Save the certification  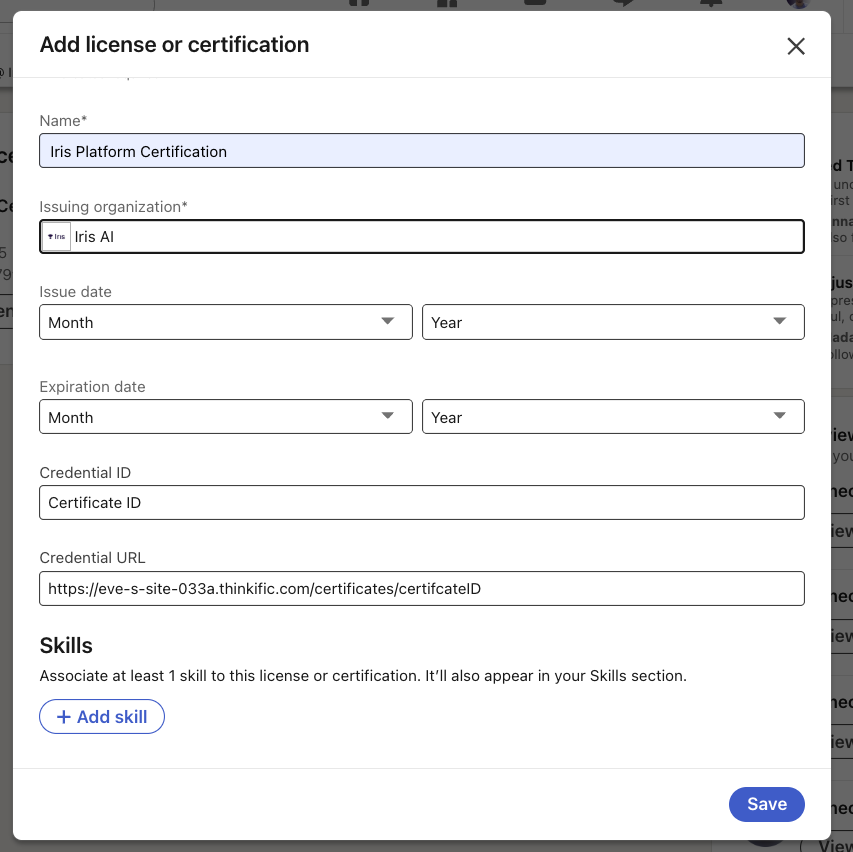767,804
